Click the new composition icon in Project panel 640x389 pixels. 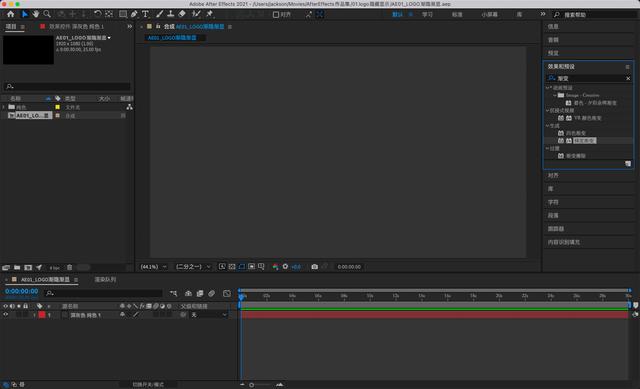(x=28, y=268)
